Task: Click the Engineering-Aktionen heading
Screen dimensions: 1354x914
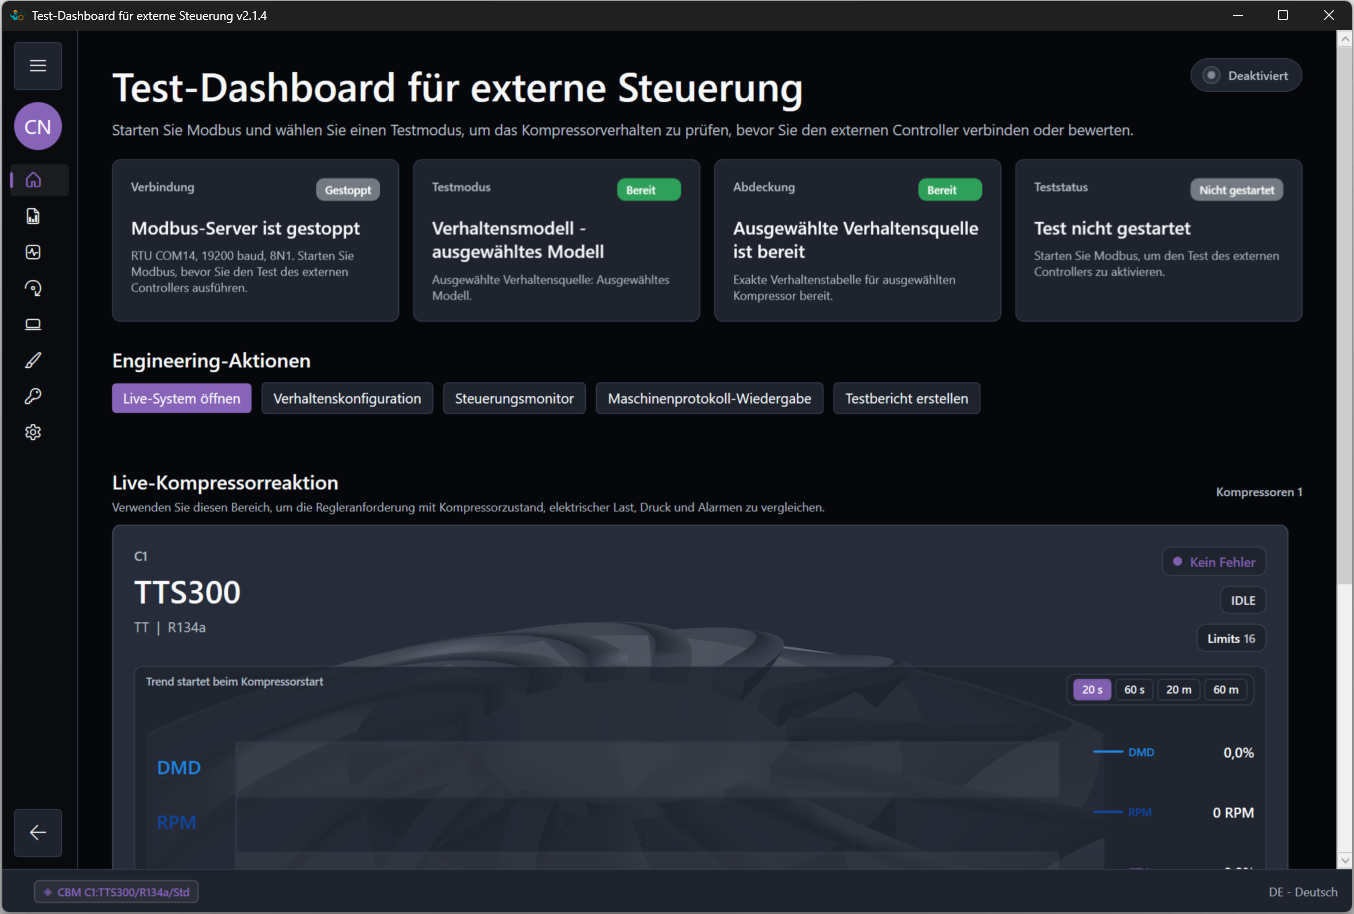Action: tap(211, 361)
